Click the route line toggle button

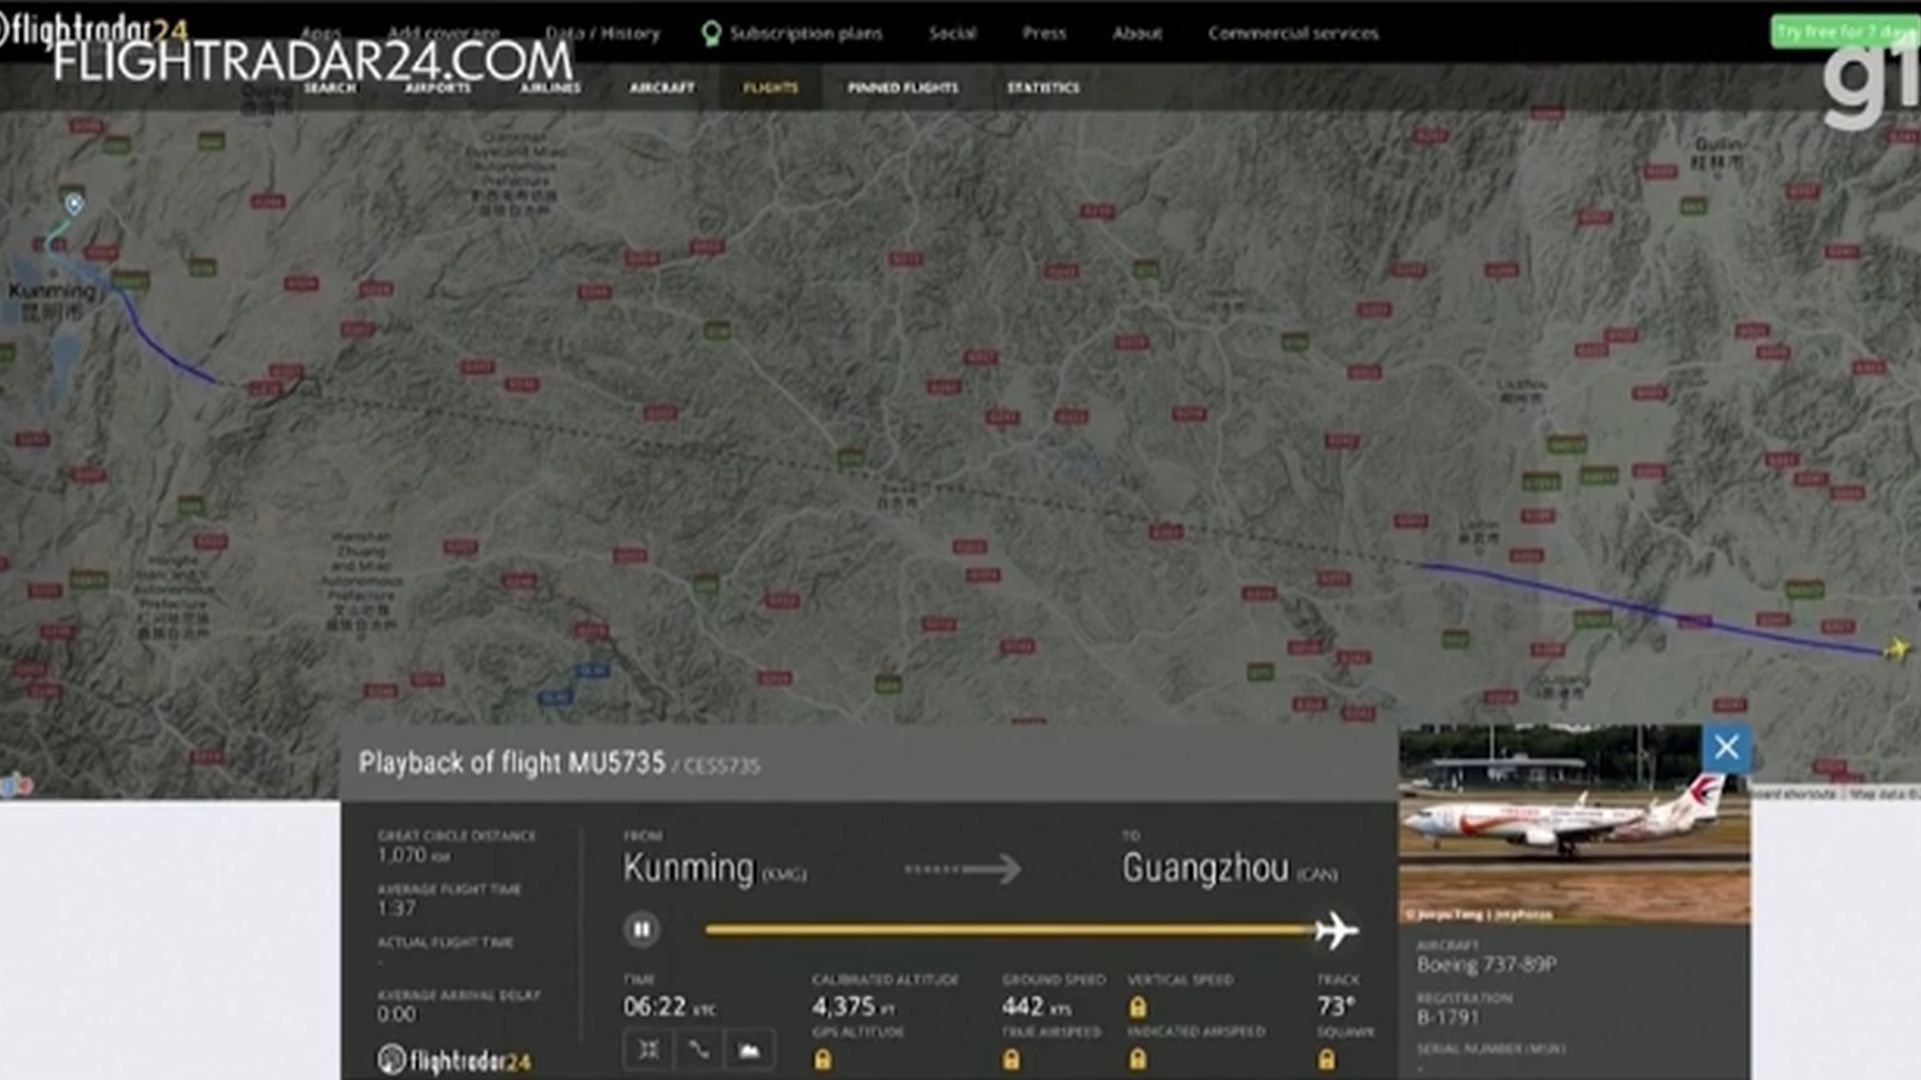point(698,1050)
